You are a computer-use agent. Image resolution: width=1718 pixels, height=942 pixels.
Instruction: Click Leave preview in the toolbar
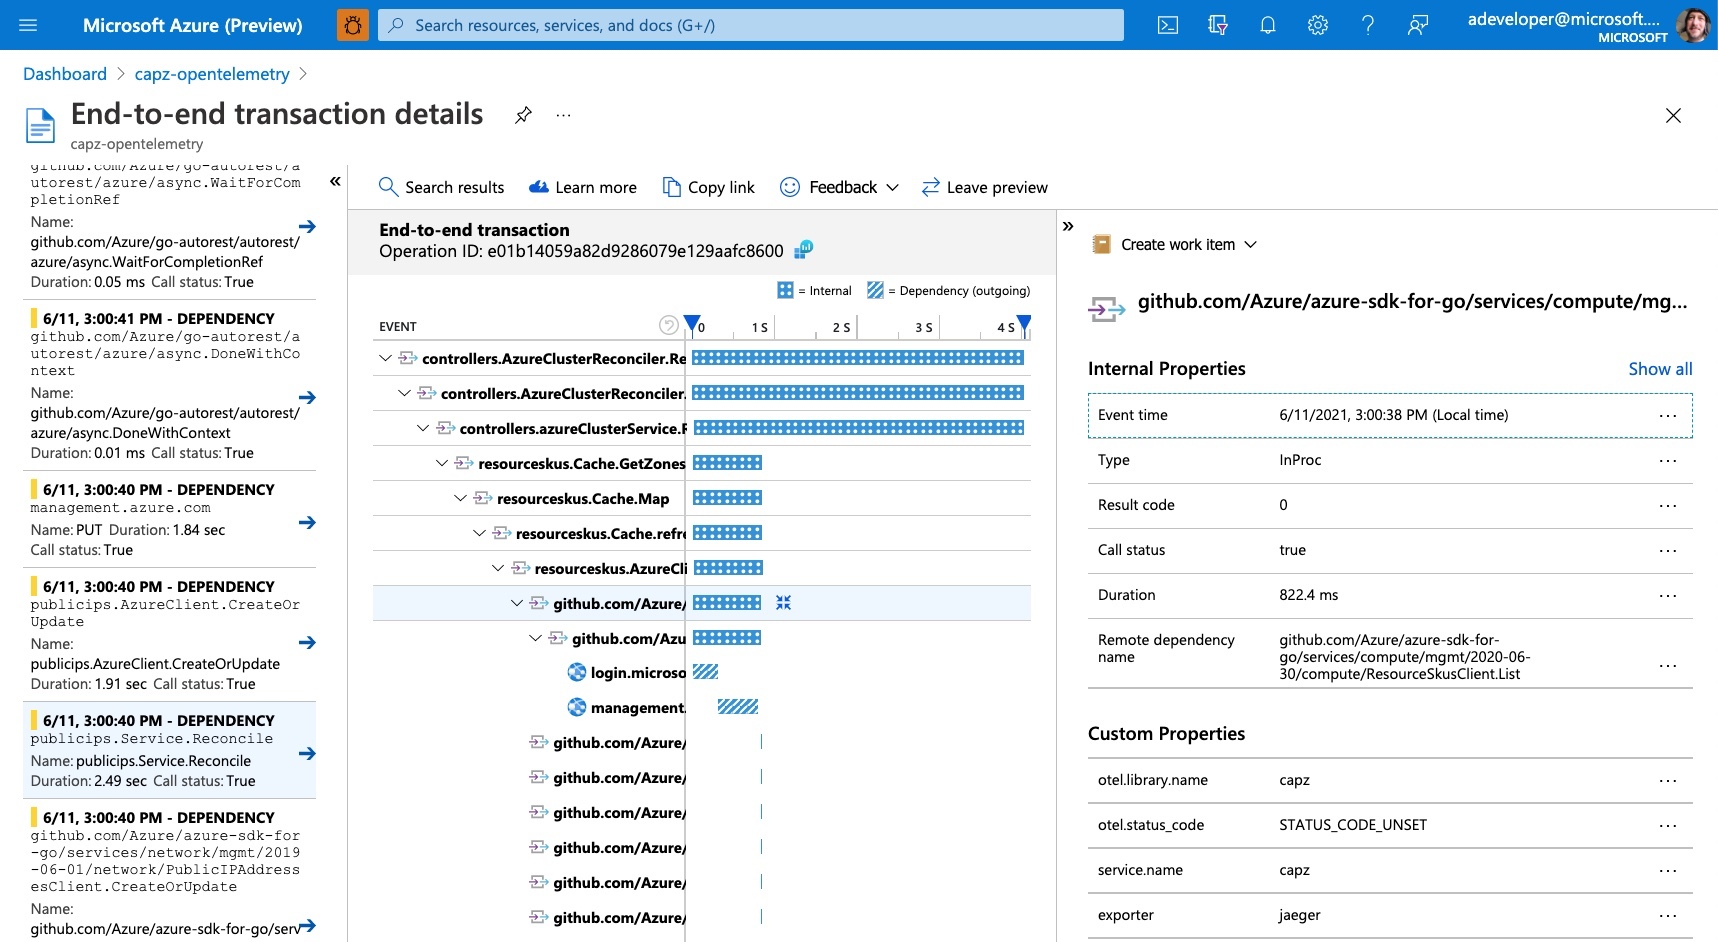coord(985,187)
